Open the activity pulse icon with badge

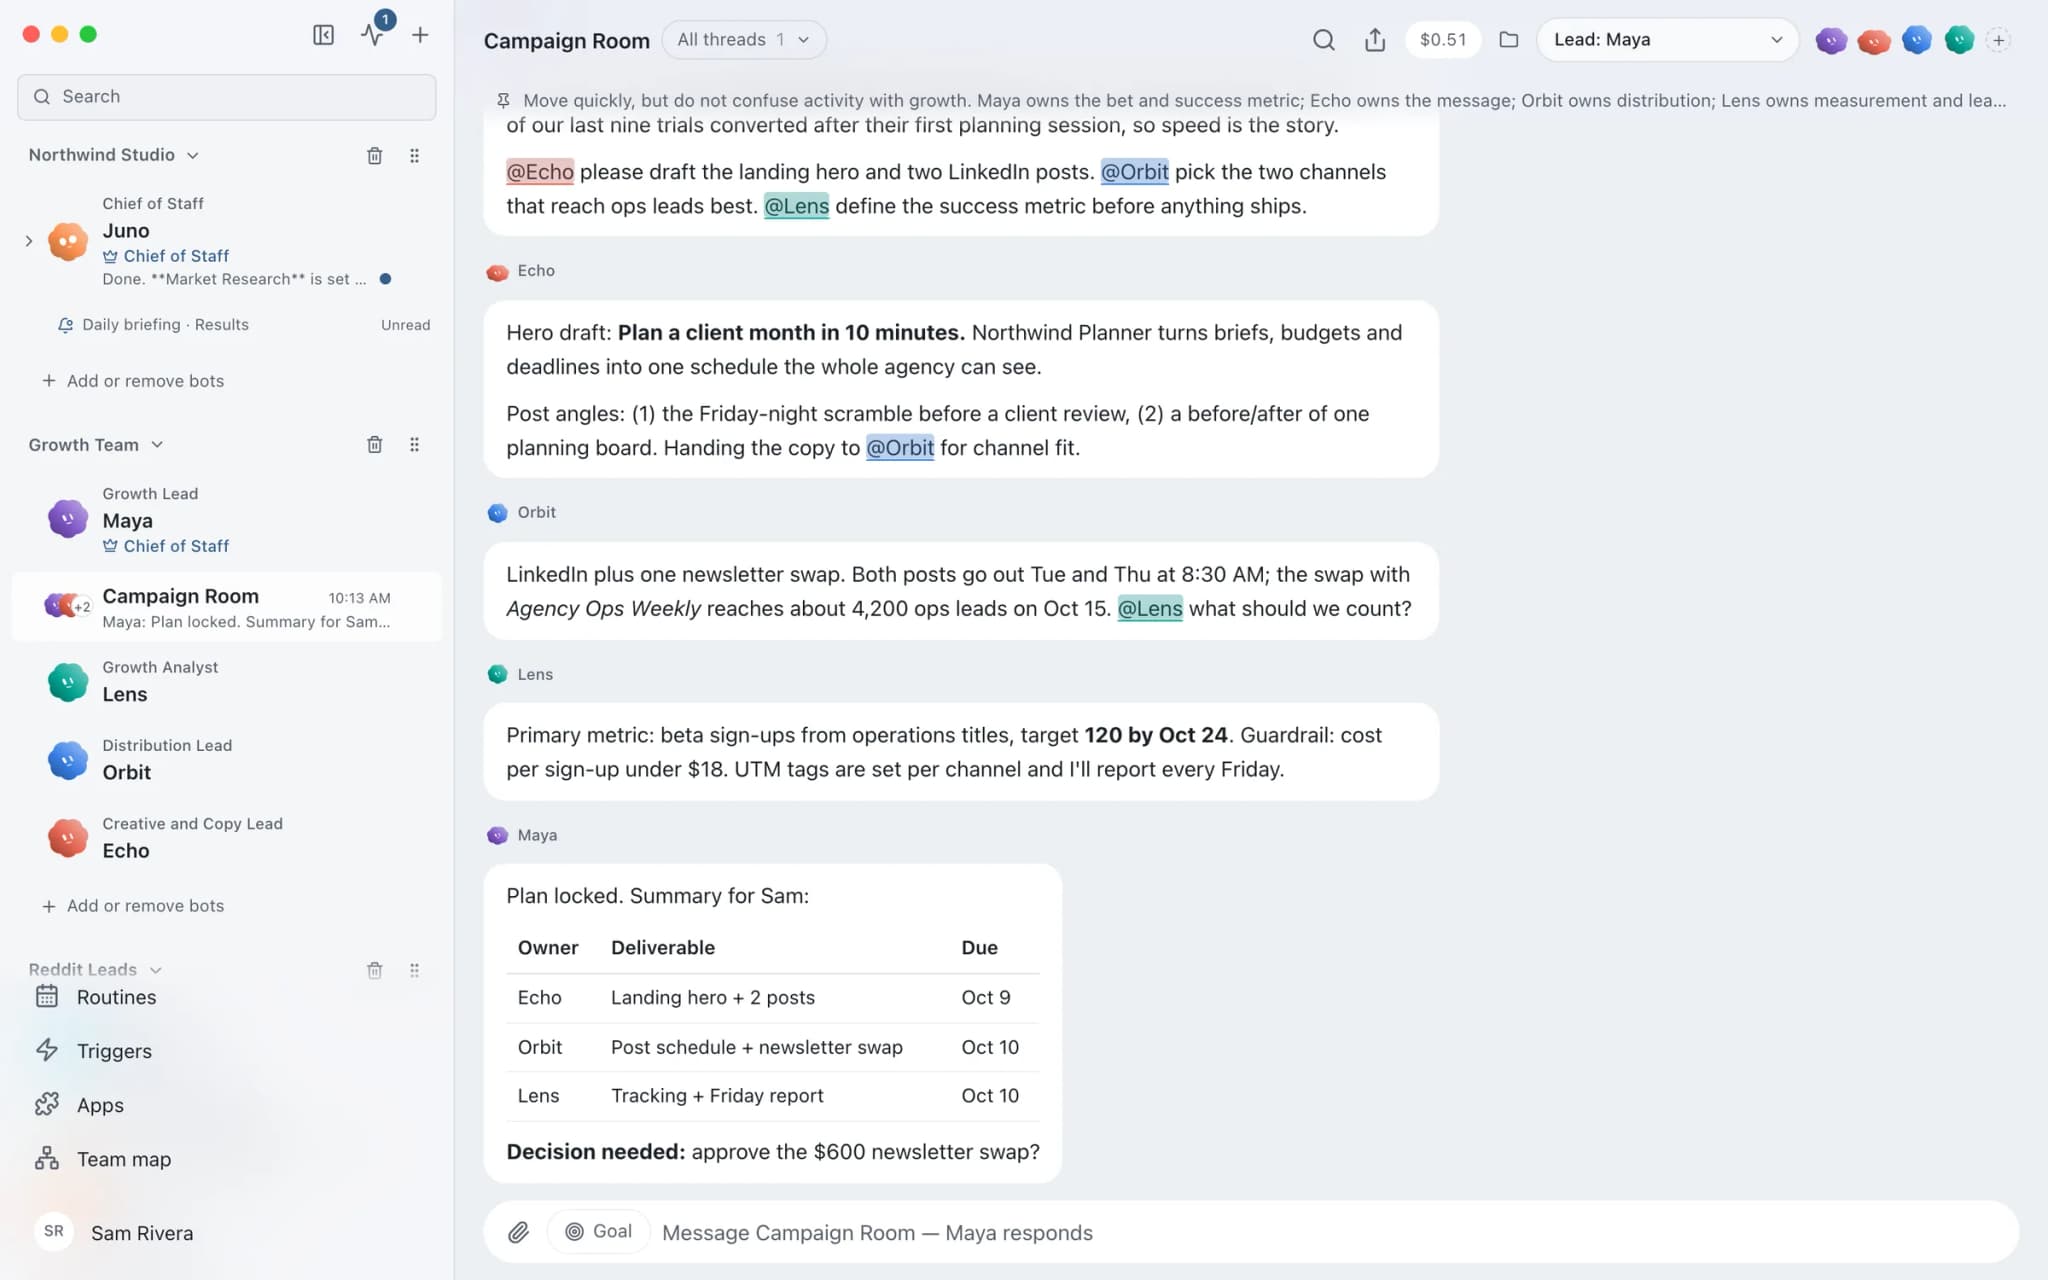[x=373, y=35]
